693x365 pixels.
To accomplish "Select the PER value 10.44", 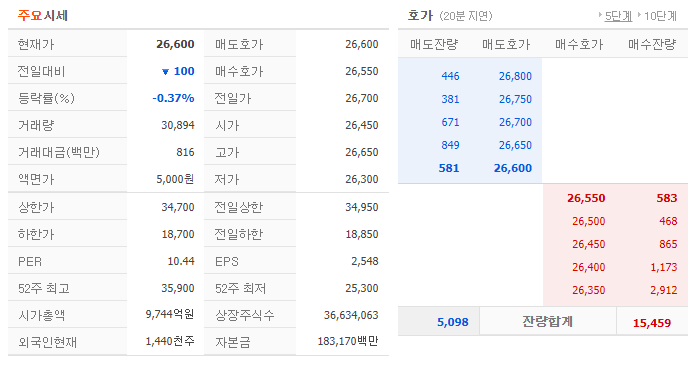I will pyautogui.click(x=181, y=261).
